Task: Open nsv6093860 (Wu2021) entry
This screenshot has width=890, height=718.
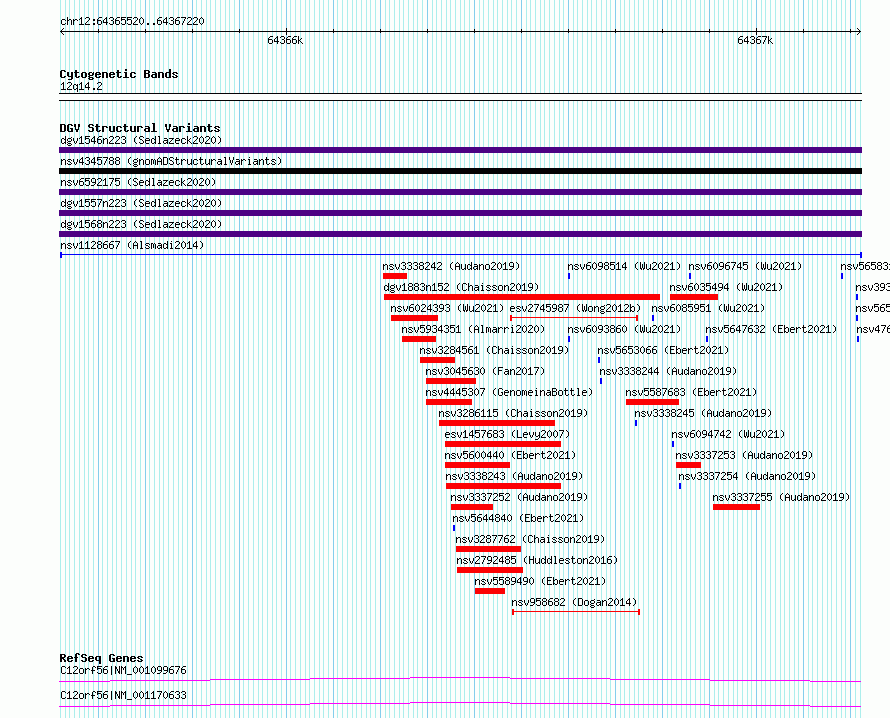Action: pyautogui.click(x=624, y=329)
